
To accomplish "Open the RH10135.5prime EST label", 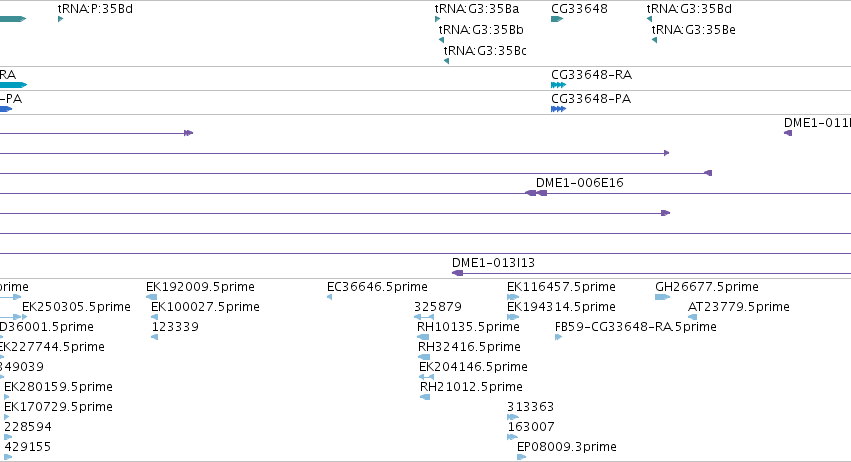I will tap(468, 326).
